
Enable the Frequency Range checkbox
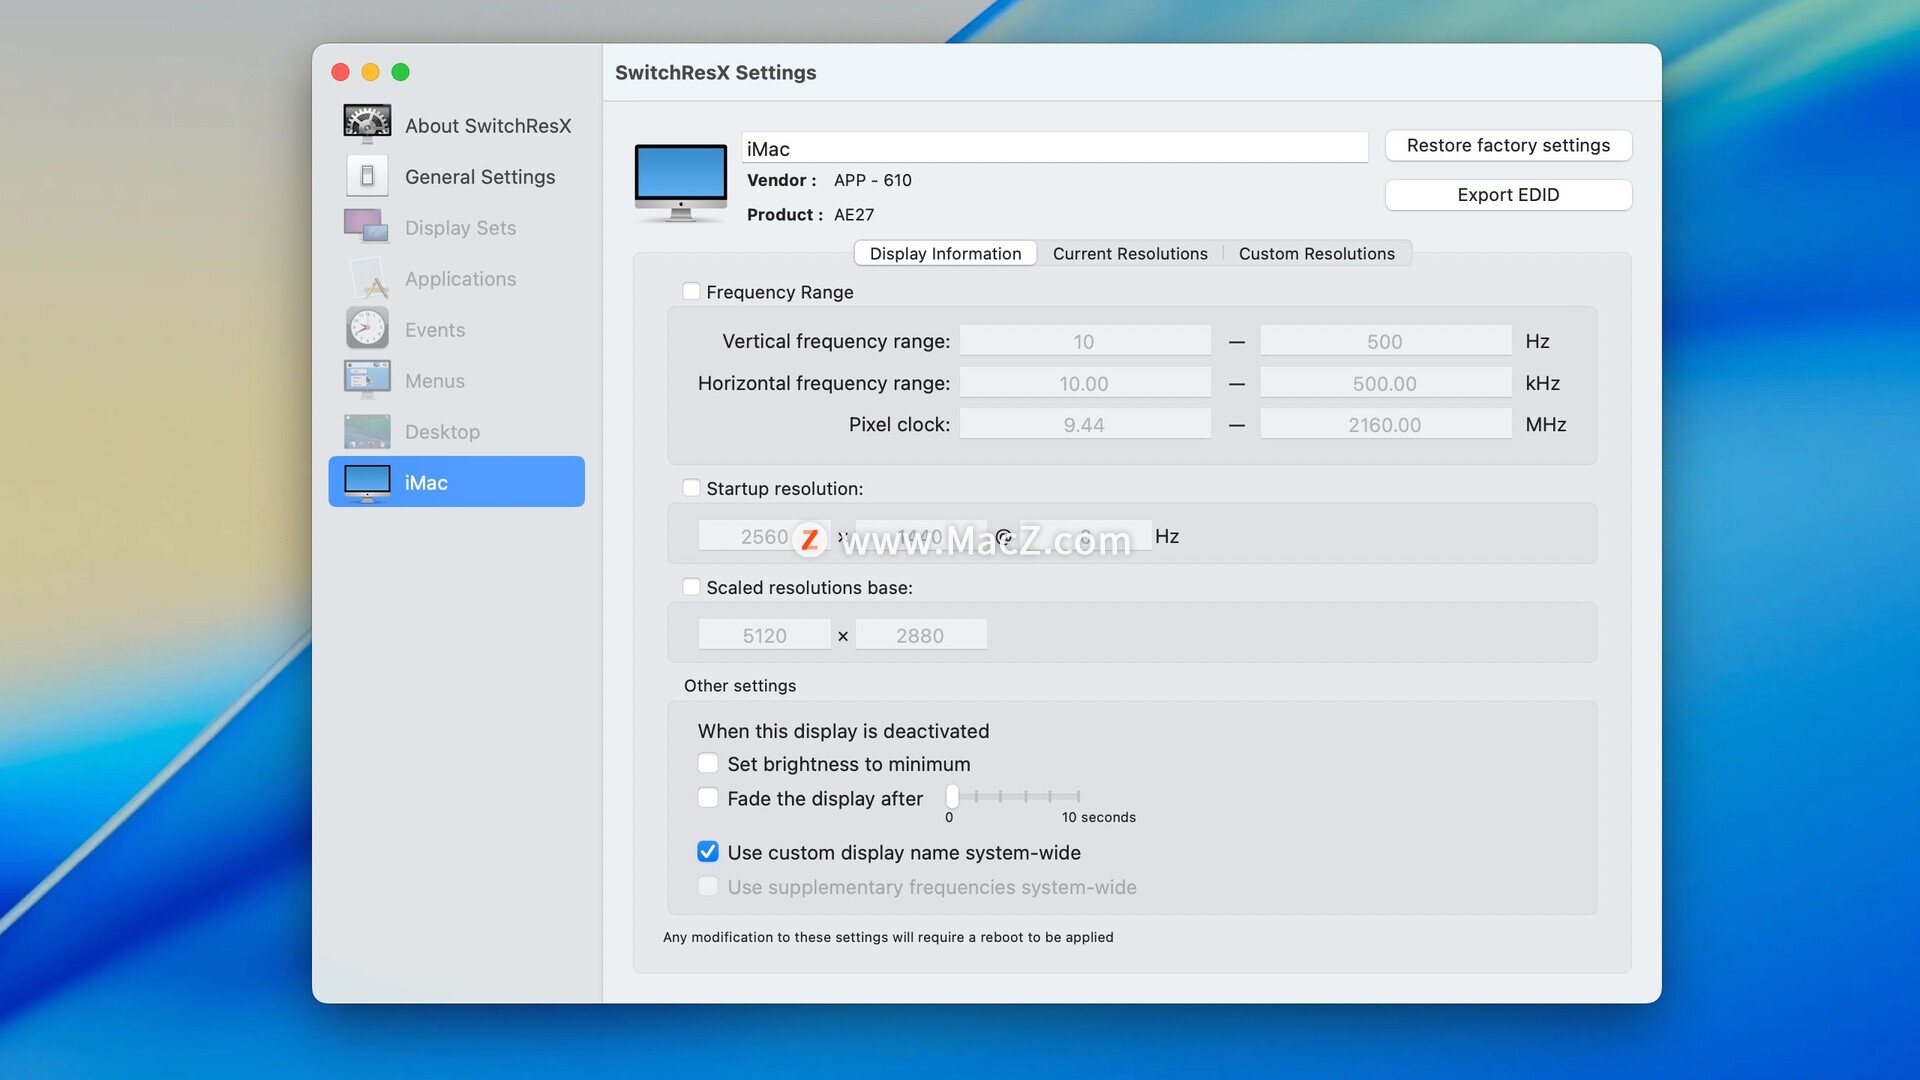click(x=691, y=291)
